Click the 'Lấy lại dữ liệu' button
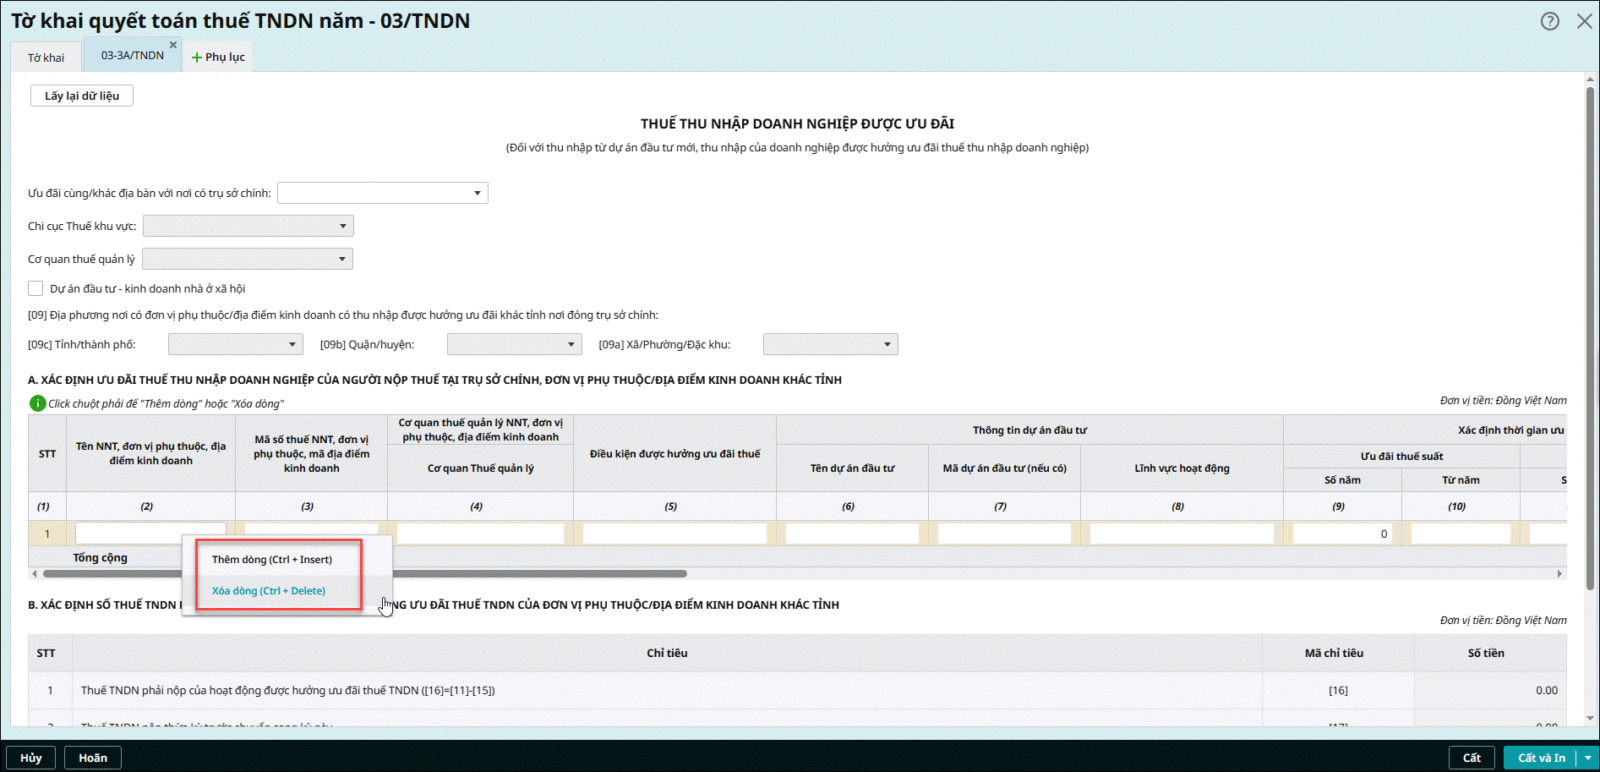Viewport: 1600px width, 772px height. (x=82, y=96)
